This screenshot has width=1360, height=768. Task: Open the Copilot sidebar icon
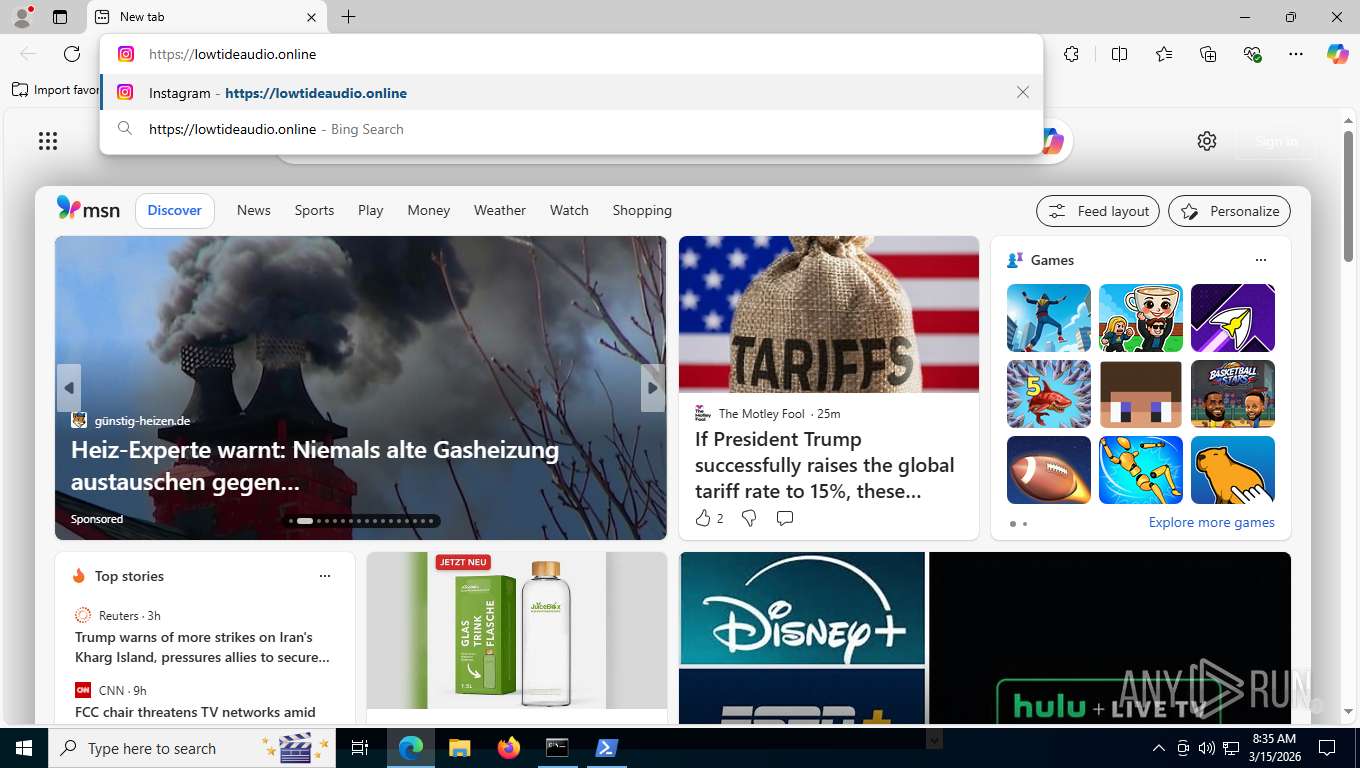1338,54
